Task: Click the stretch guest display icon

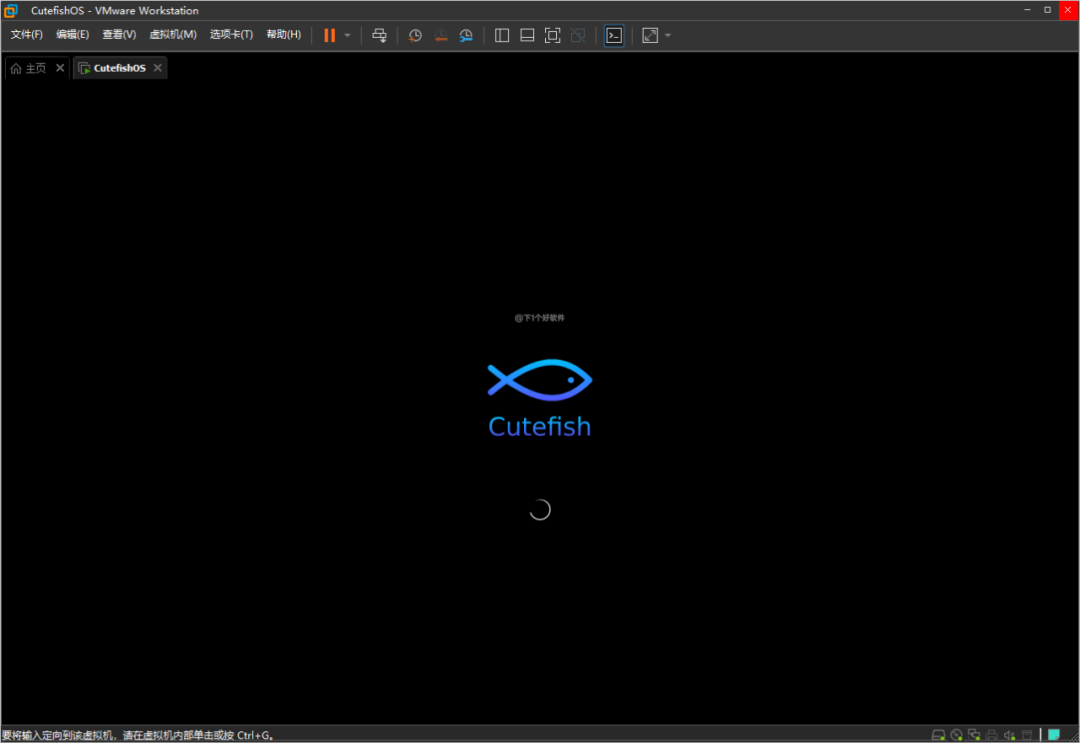Action: coord(650,35)
